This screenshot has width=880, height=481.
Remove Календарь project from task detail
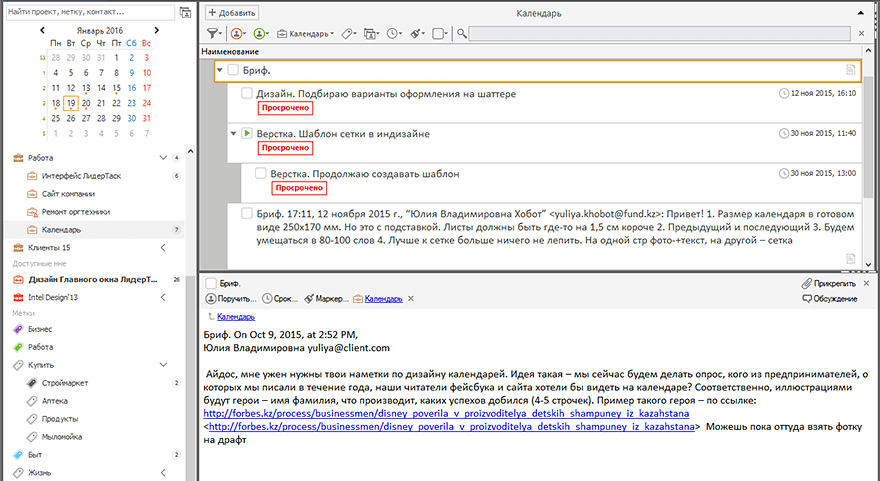pyautogui.click(x=411, y=299)
